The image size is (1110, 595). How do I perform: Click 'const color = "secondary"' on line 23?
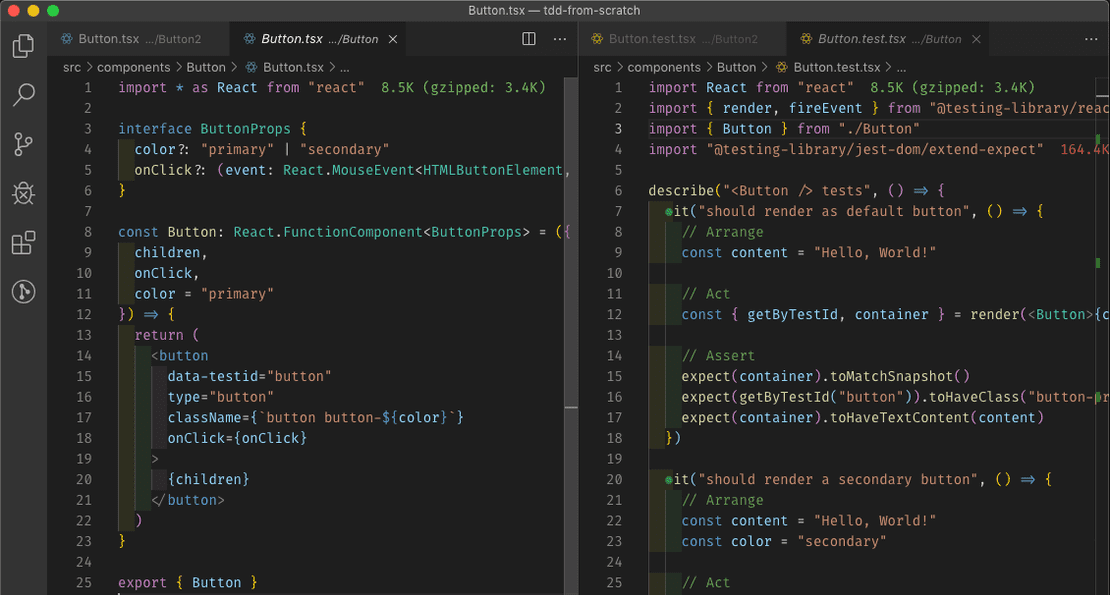784,541
